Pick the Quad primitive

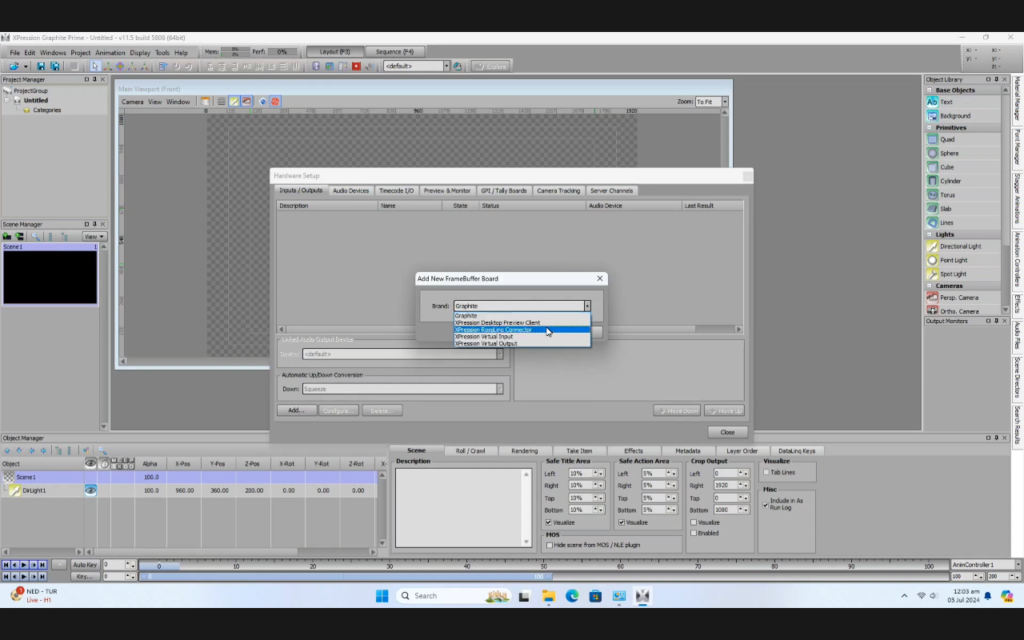coord(947,139)
